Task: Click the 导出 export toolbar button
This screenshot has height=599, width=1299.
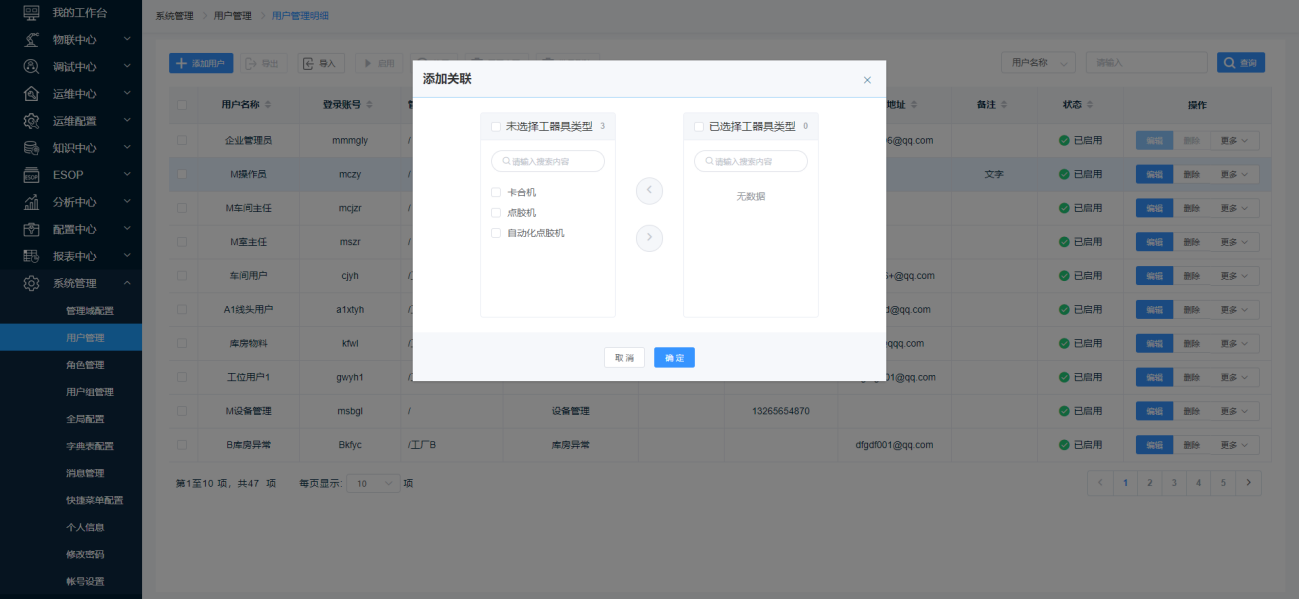Action: [x=263, y=63]
